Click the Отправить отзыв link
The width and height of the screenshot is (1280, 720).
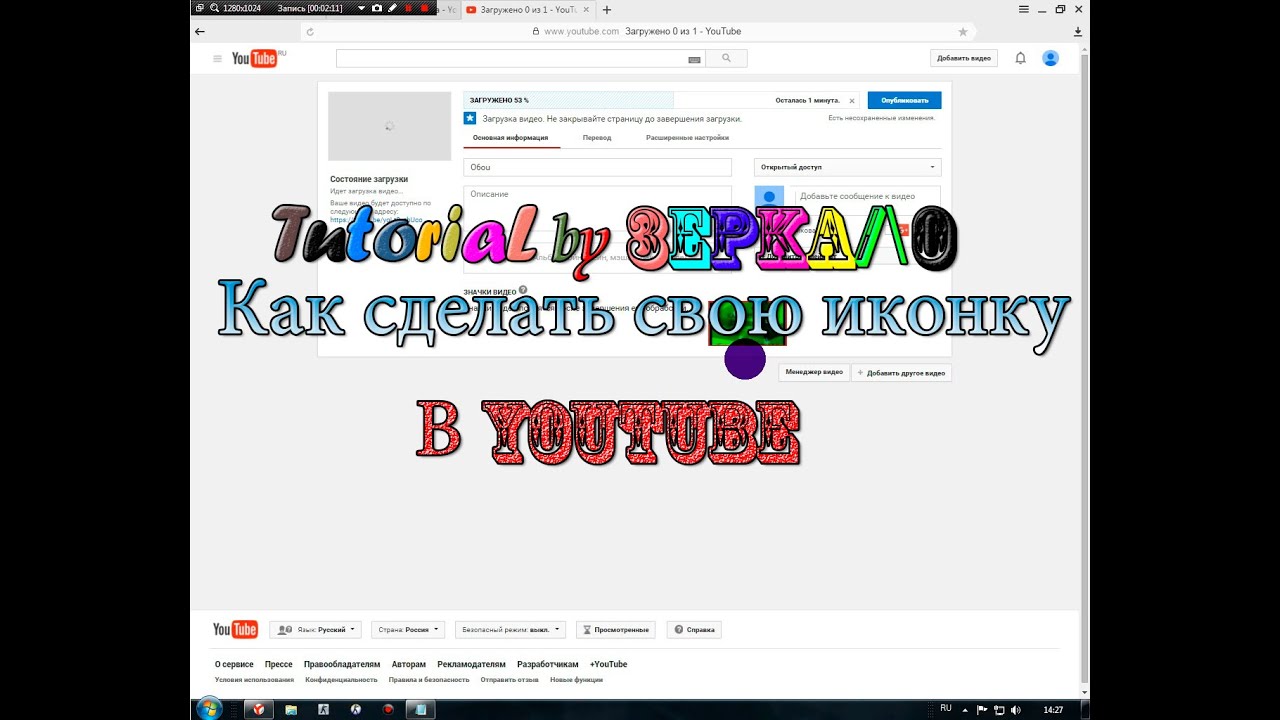[510, 680]
